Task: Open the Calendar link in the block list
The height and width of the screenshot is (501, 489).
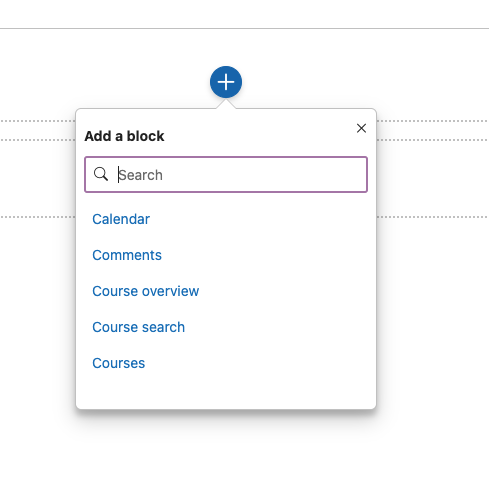Action: point(121,219)
